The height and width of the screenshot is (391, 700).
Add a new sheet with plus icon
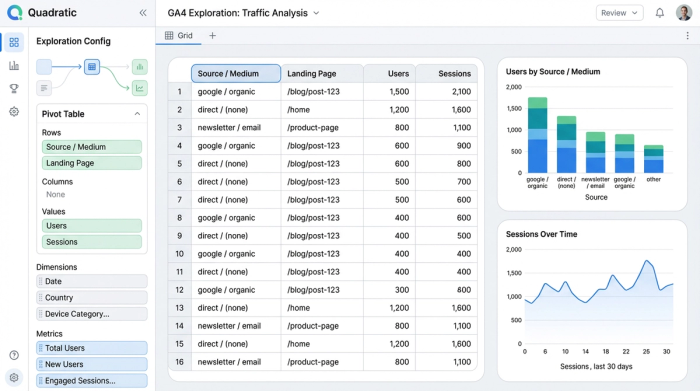(x=212, y=36)
